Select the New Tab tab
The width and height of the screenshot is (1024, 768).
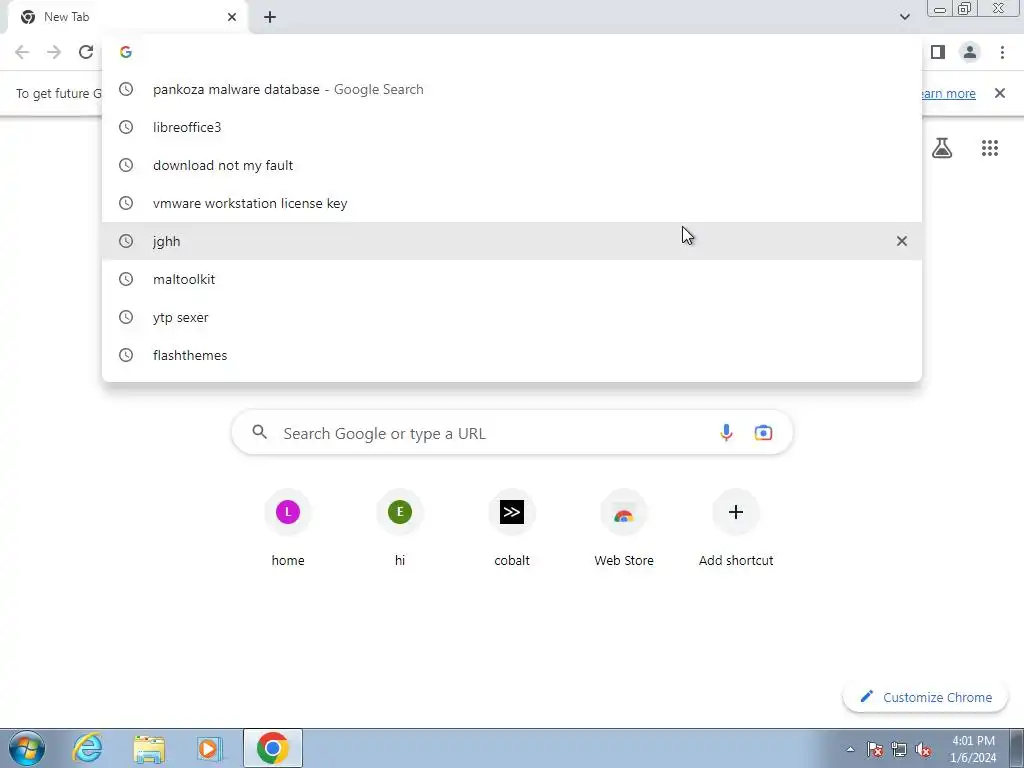coord(127,17)
